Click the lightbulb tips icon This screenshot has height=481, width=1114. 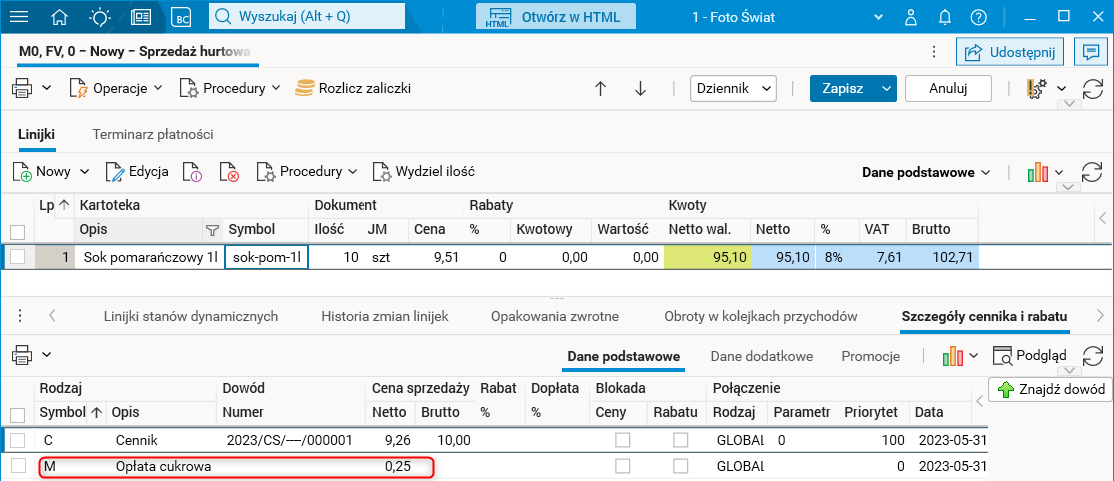click(x=100, y=16)
